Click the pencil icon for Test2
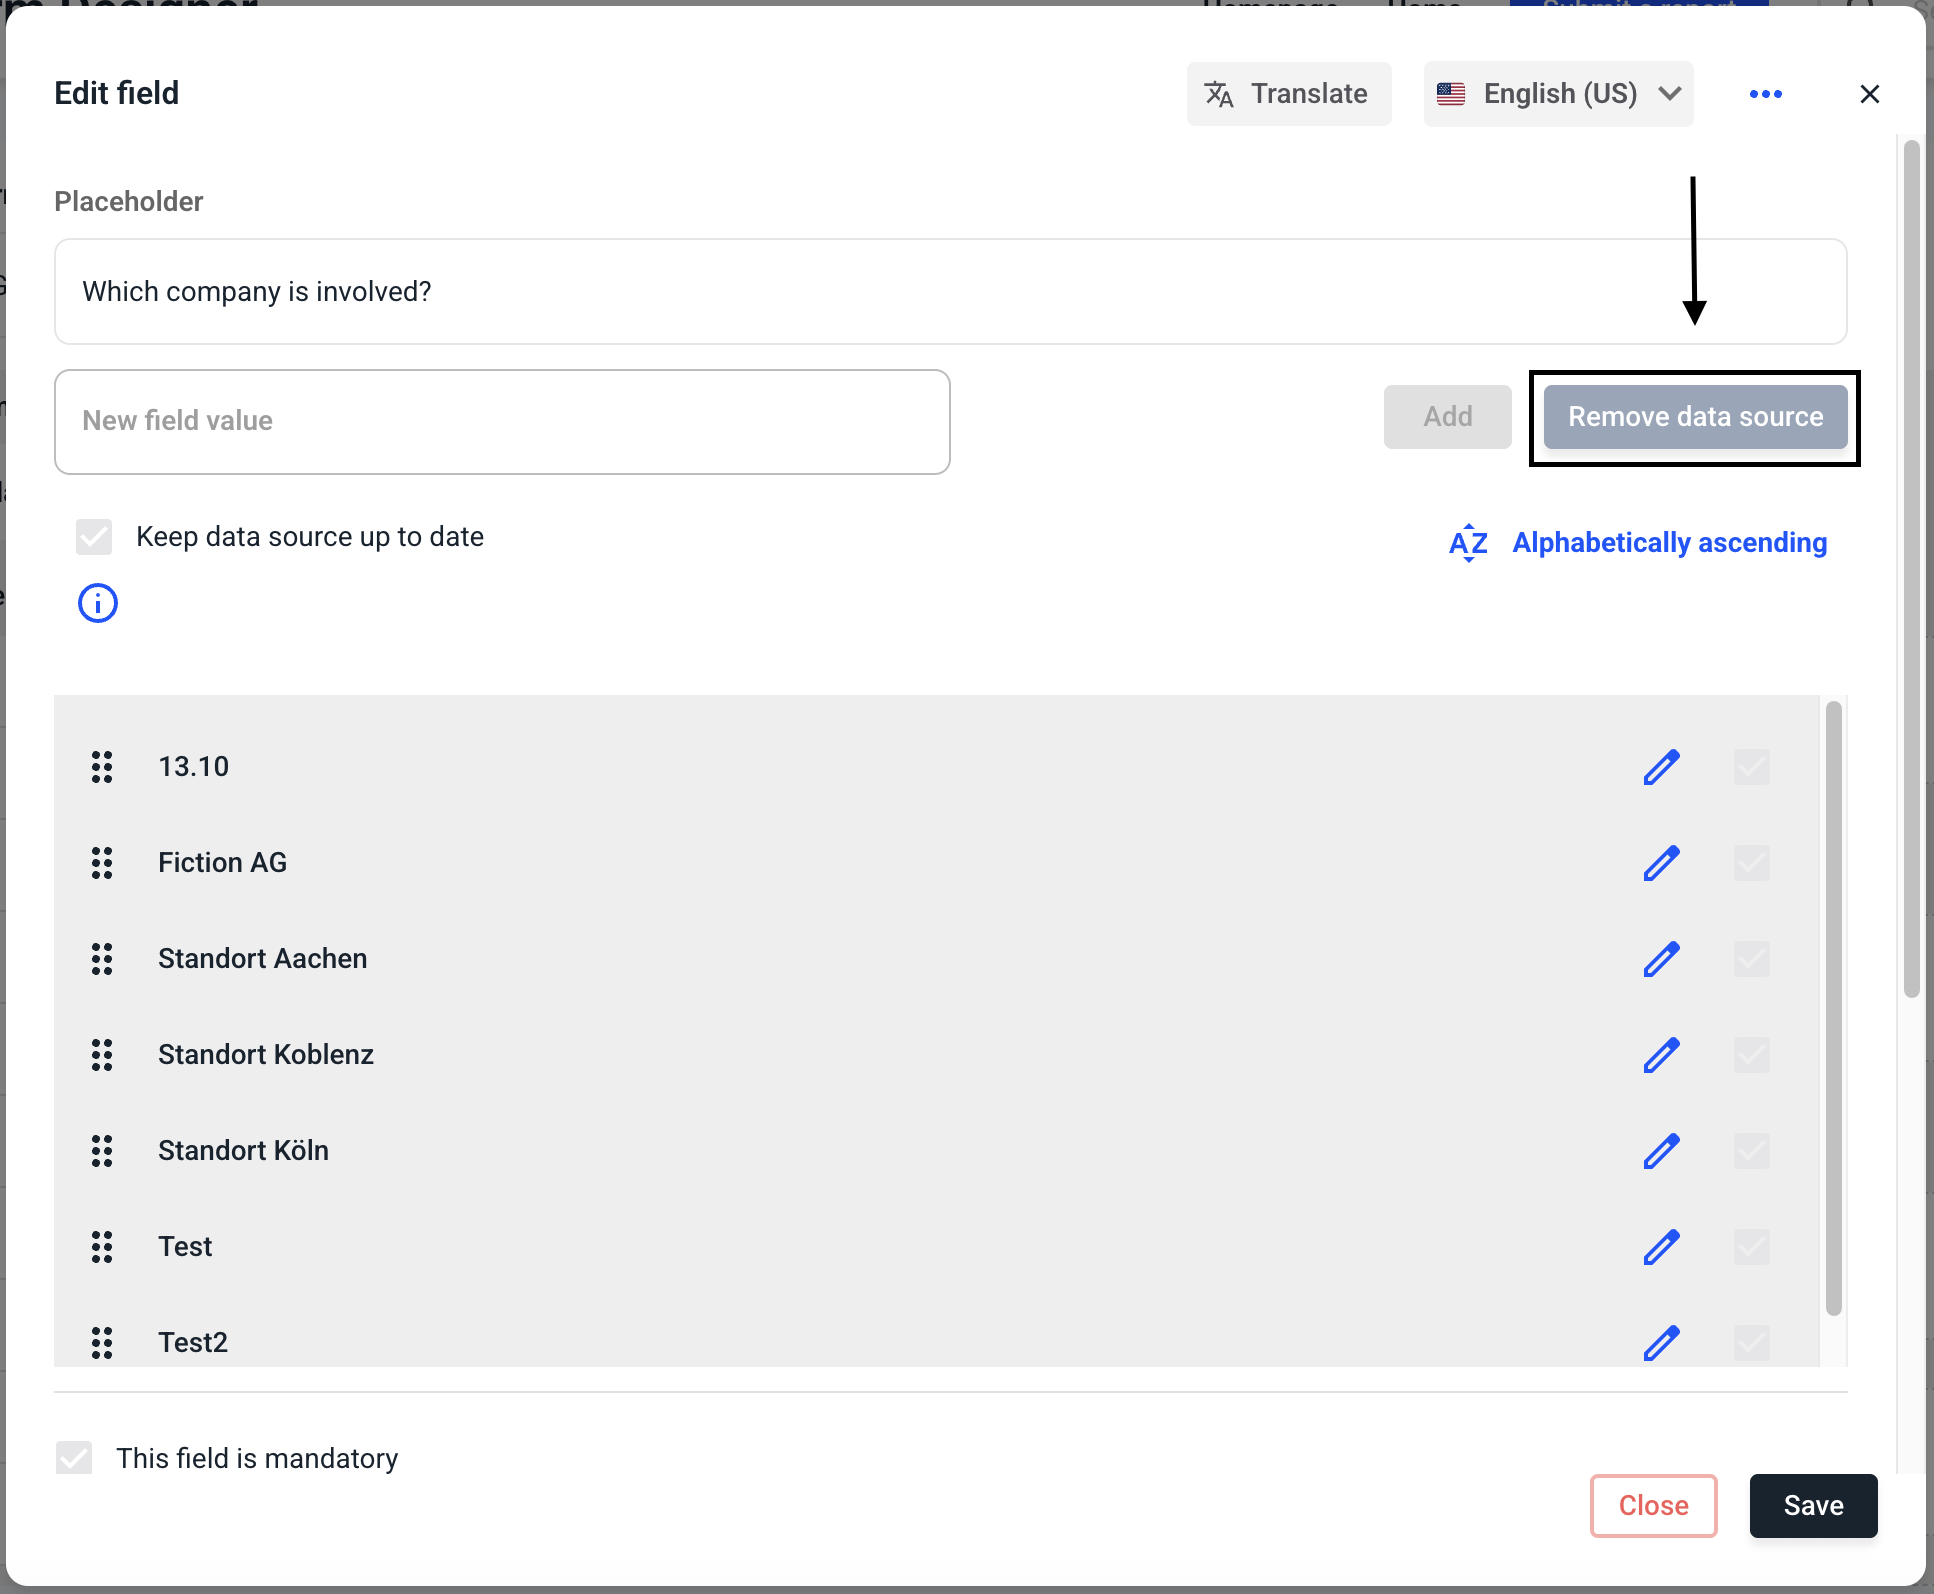The image size is (1934, 1594). [x=1661, y=1343]
